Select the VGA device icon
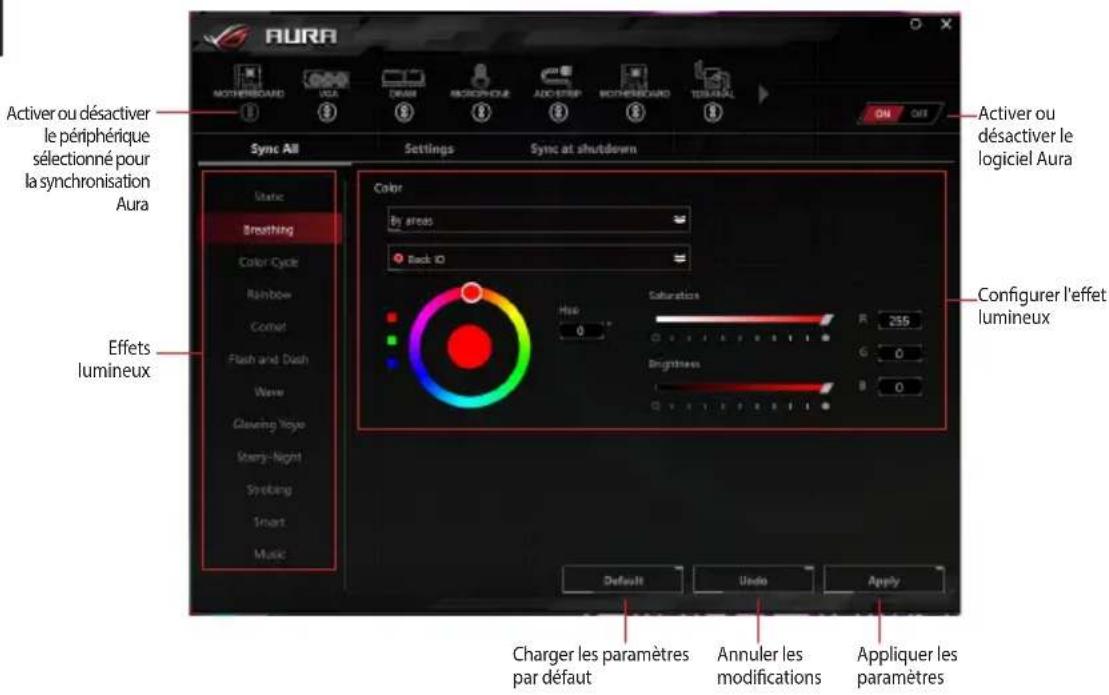 point(326,78)
